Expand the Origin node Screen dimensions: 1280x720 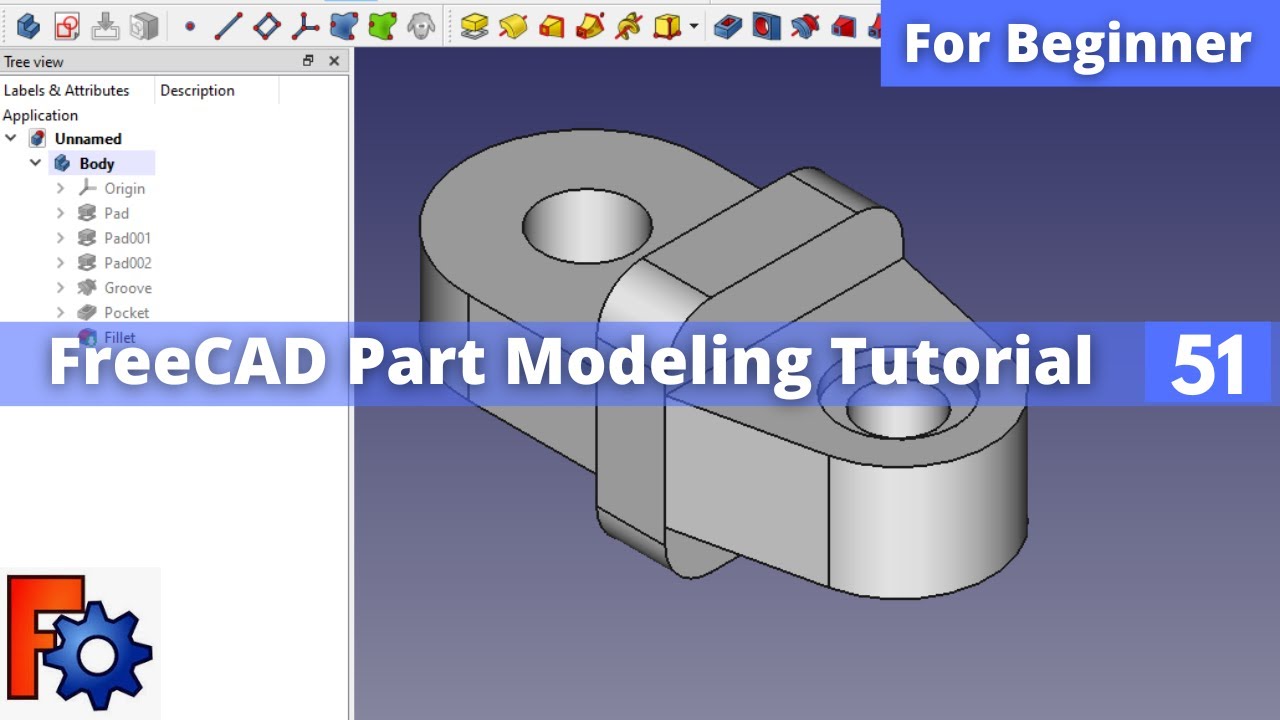(x=60, y=188)
